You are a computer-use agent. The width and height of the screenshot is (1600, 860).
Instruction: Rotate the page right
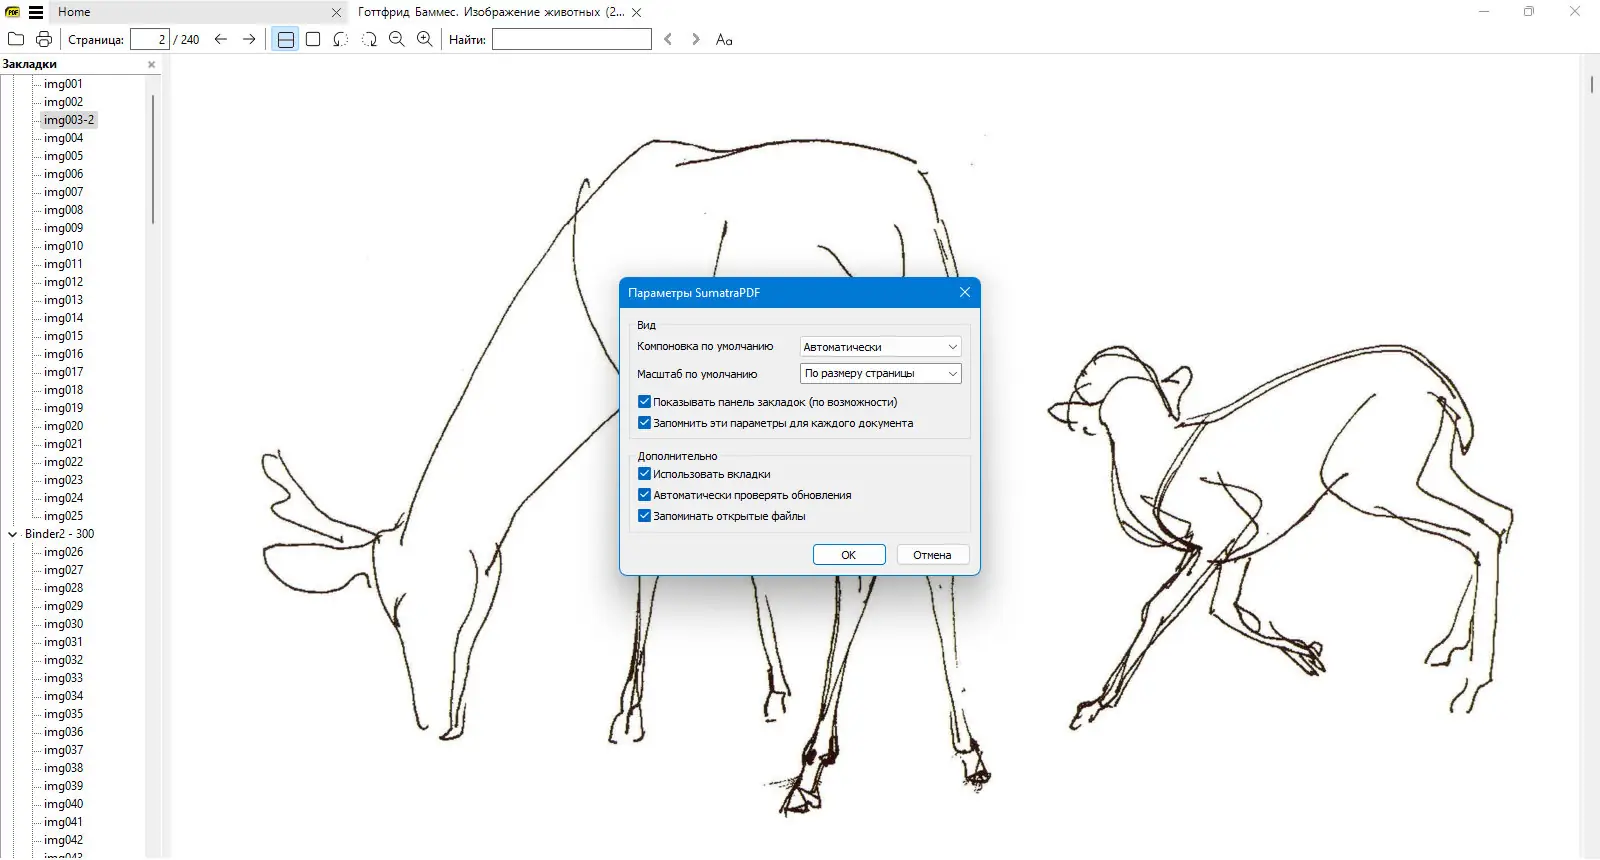pyautogui.click(x=369, y=39)
